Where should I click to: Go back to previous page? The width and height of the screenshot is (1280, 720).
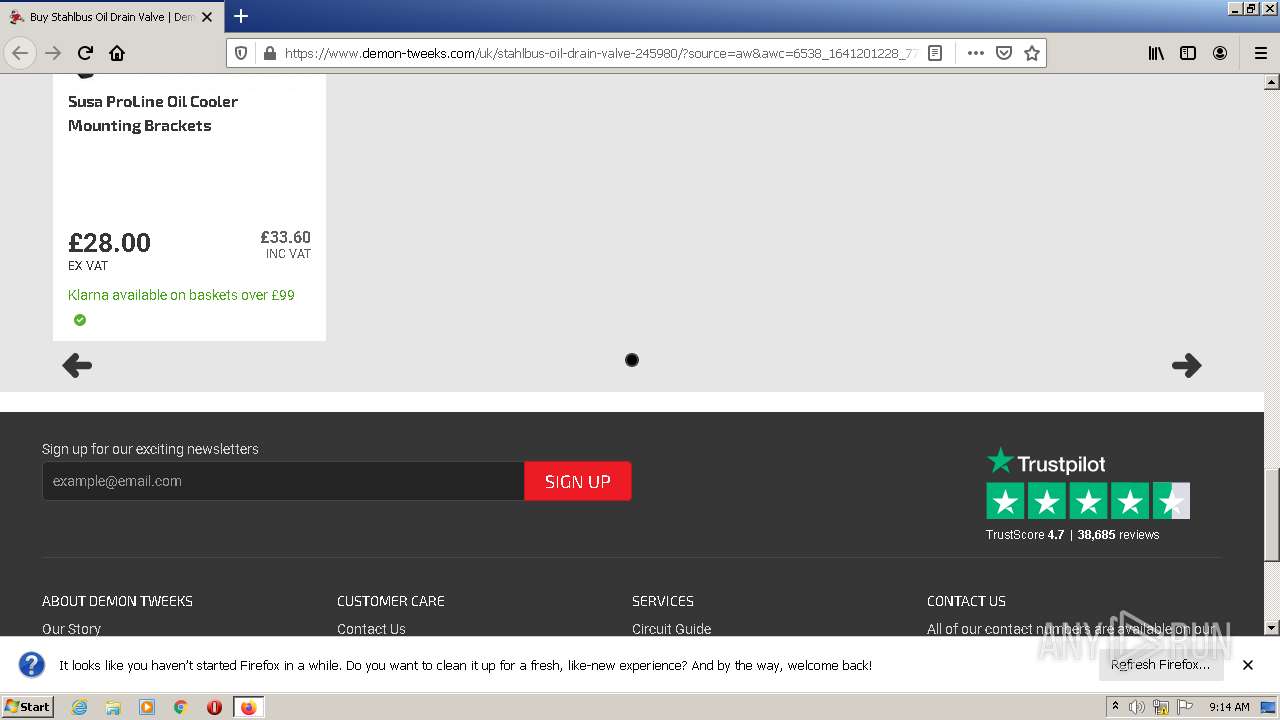click(x=20, y=53)
